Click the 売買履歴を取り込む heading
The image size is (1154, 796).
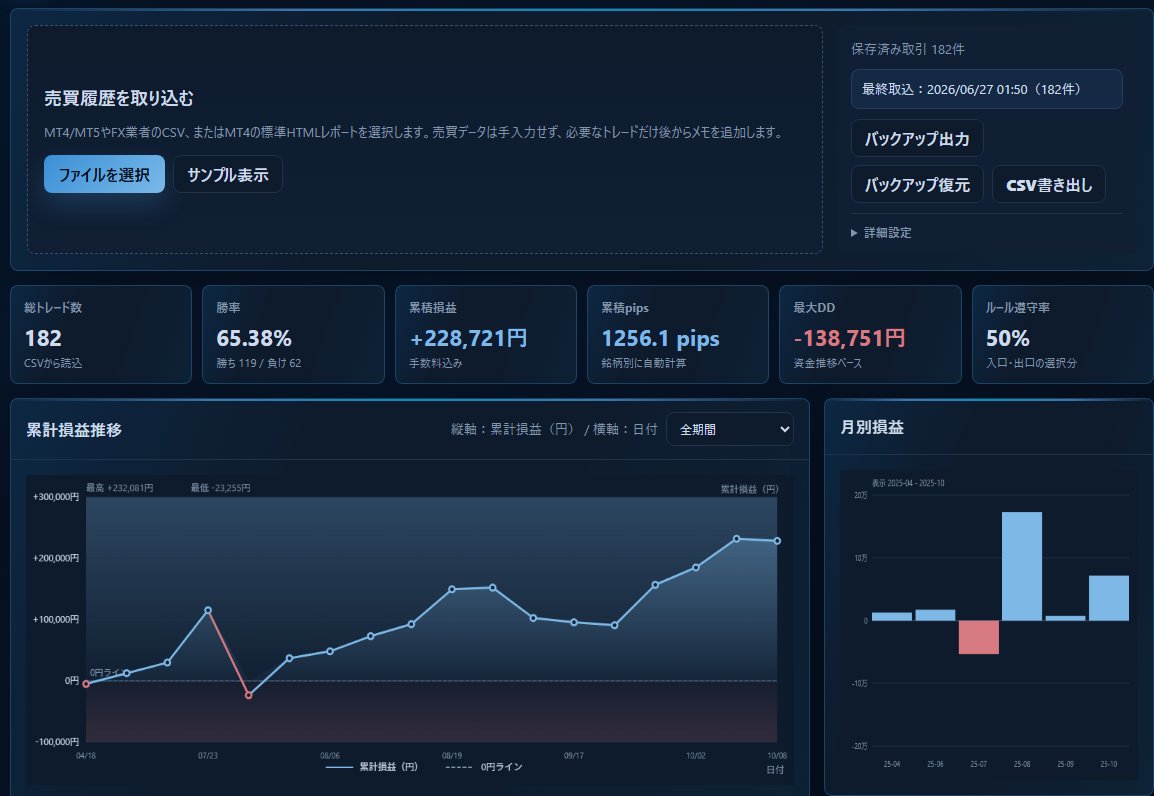point(118,98)
